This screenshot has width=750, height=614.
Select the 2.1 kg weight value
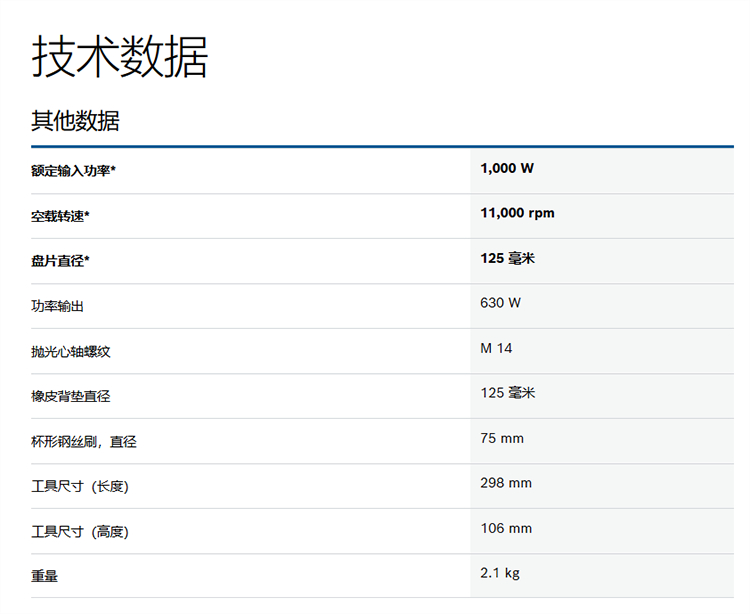click(x=500, y=573)
